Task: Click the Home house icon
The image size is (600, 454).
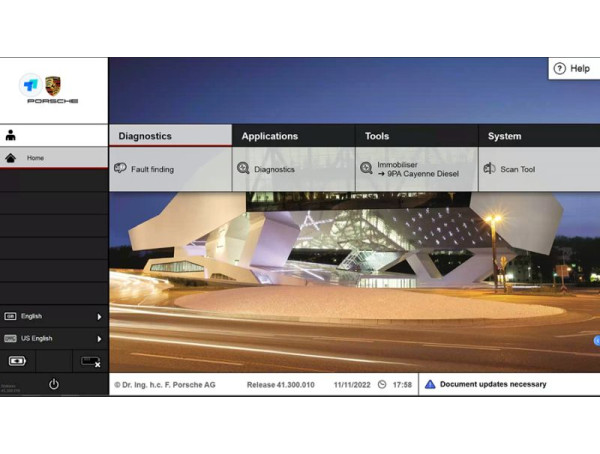Action: pos(11,158)
